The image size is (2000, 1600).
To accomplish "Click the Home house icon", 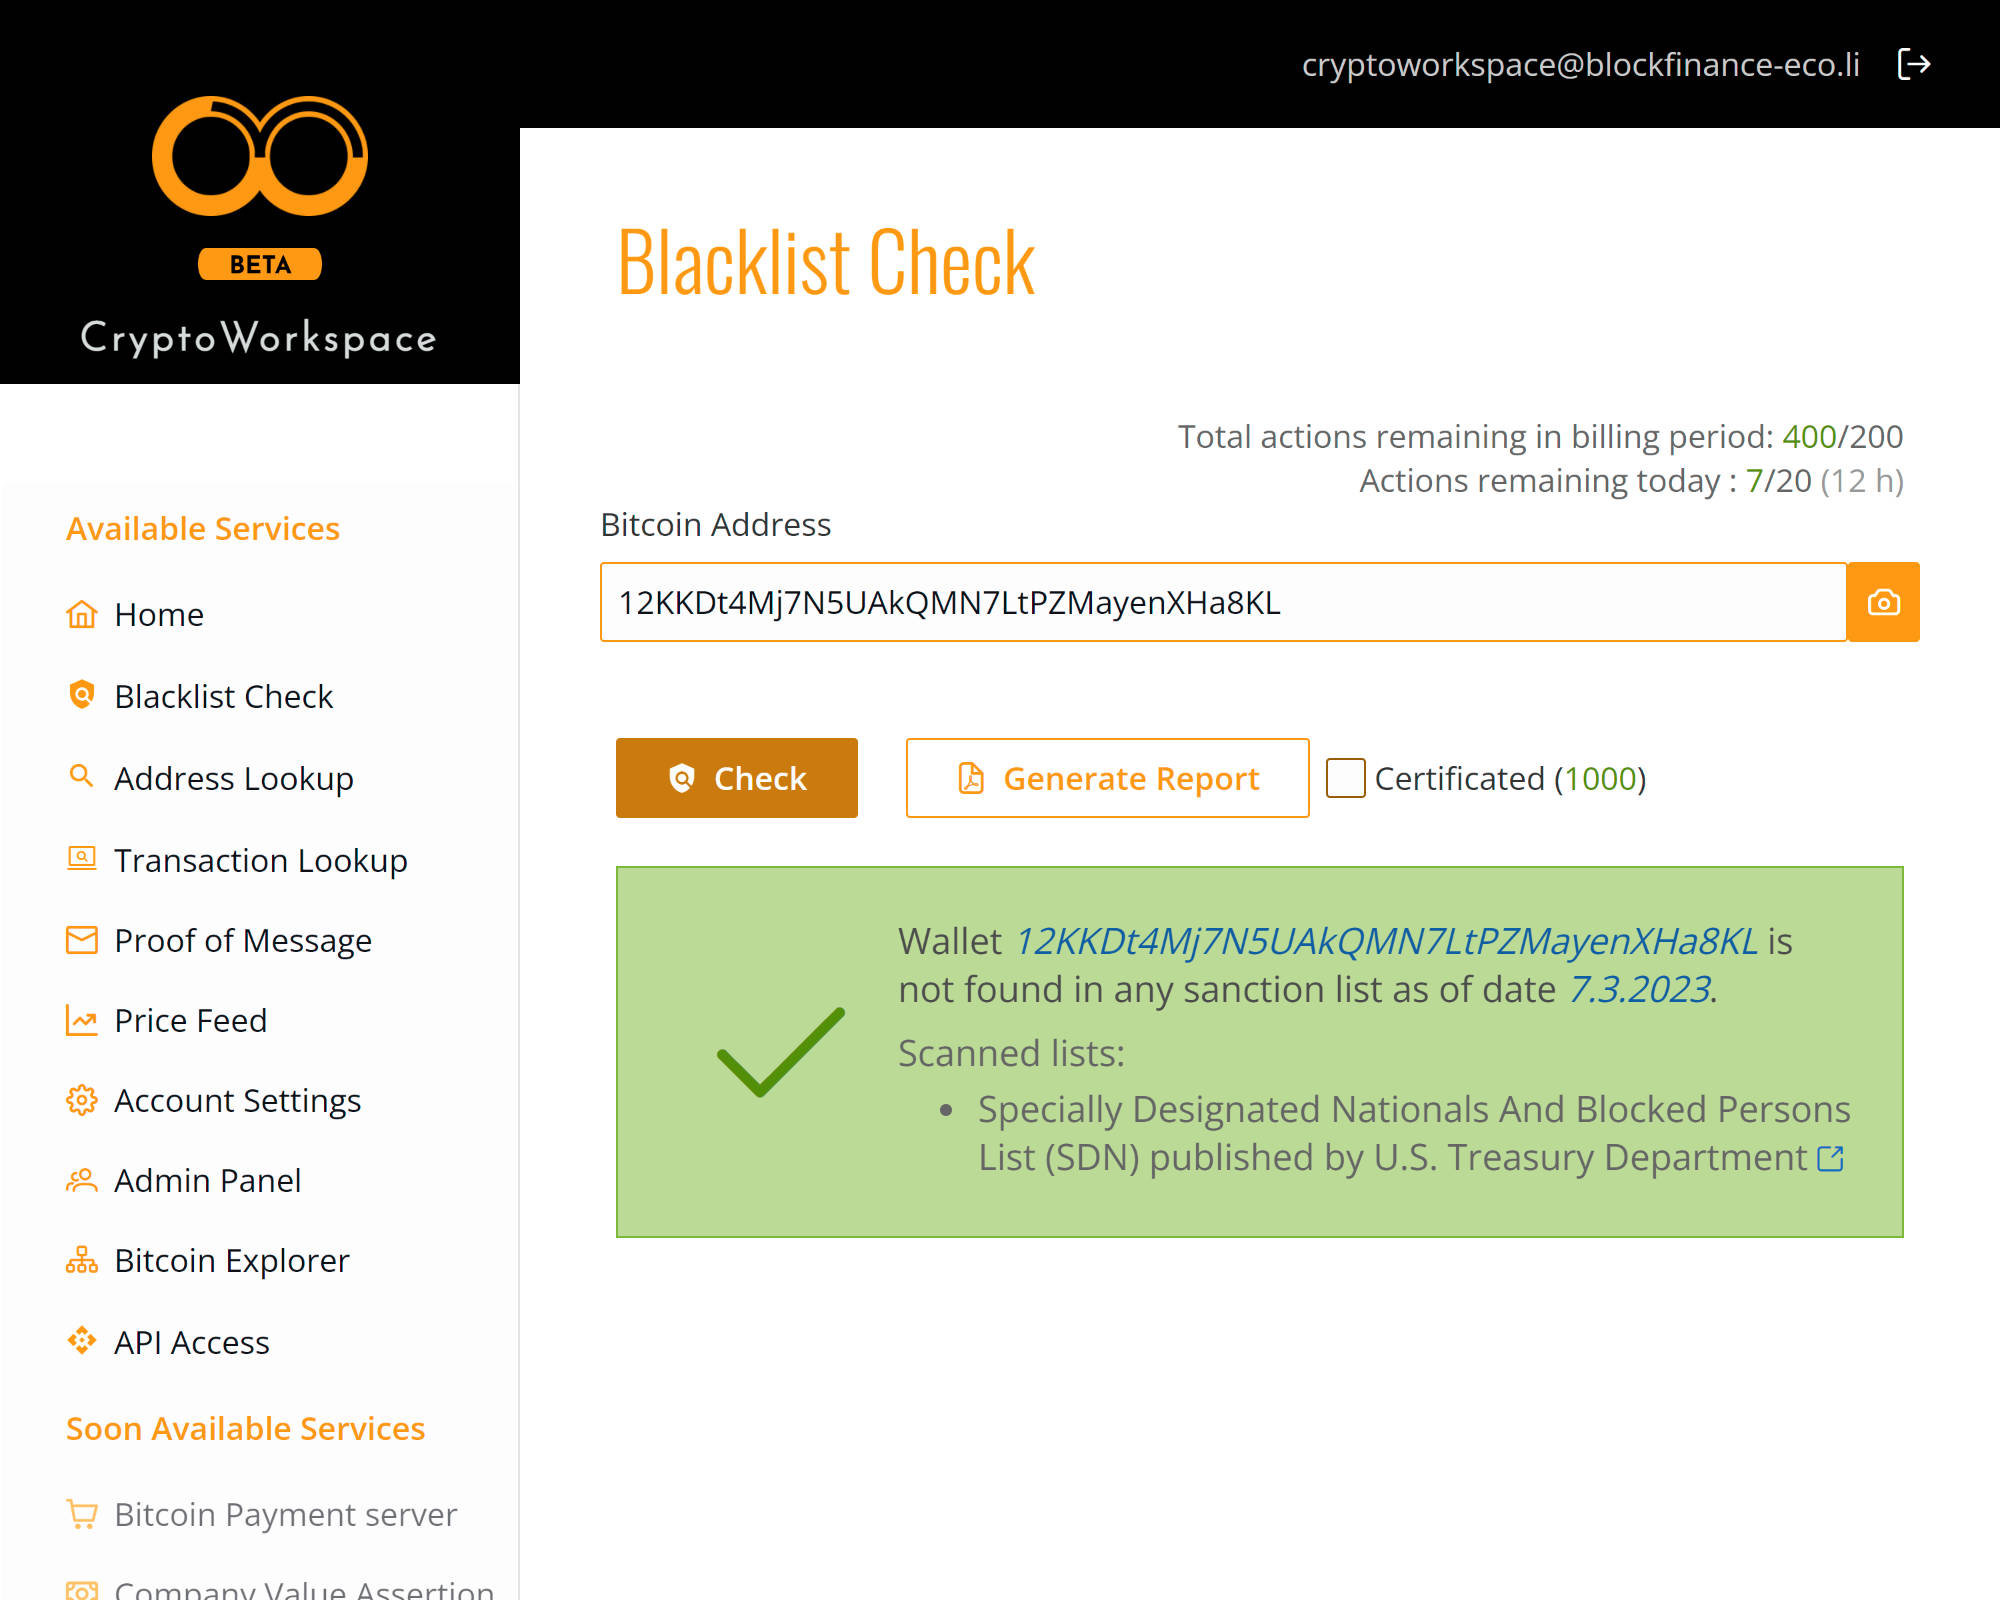I will pyautogui.click(x=82, y=614).
